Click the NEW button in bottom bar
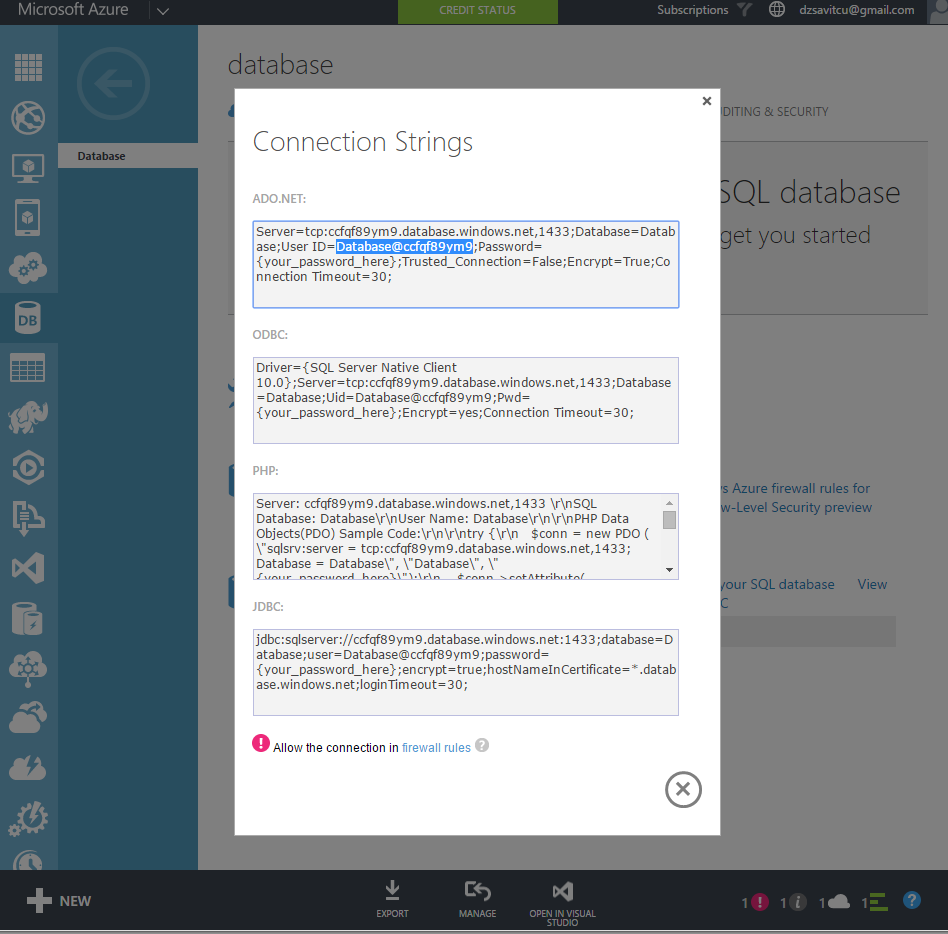 (x=59, y=901)
